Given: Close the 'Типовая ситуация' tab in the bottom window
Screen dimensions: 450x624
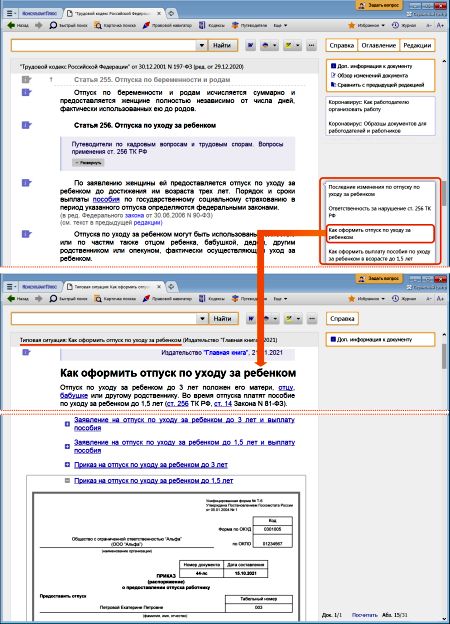Looking at the screenshot, I should coord(158,287).
